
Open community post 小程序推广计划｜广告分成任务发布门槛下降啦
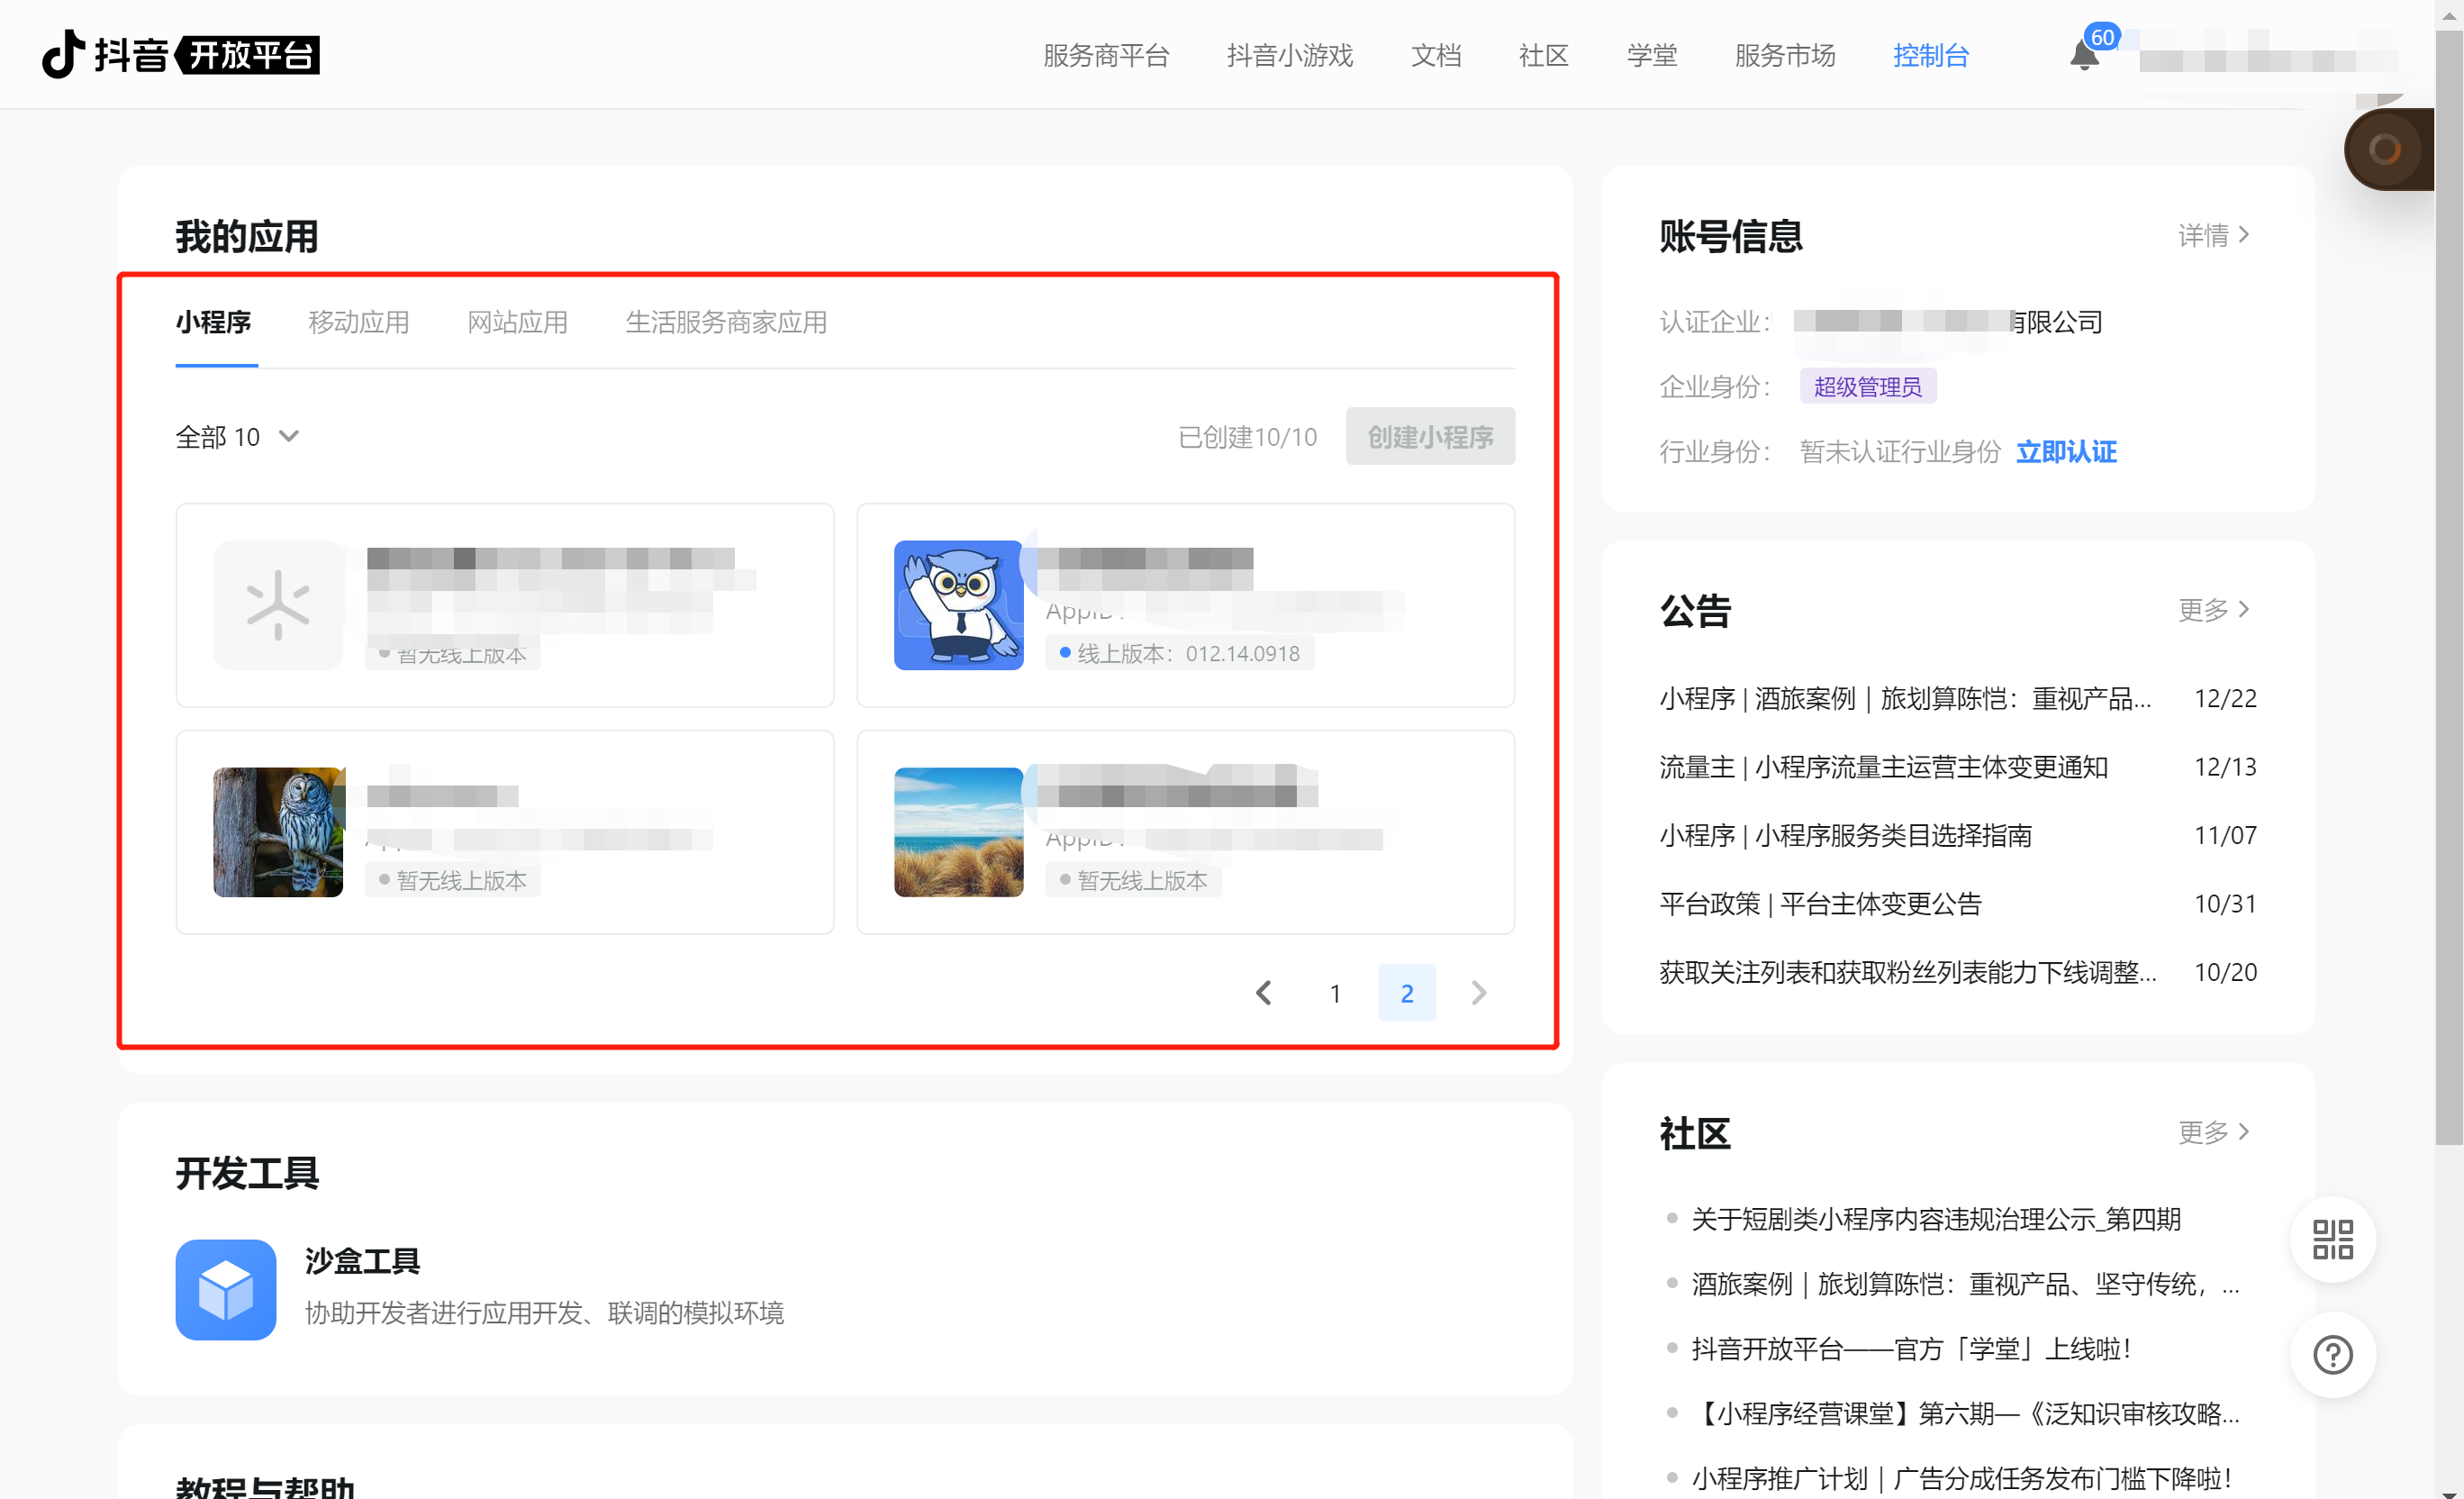point(1962,1478)
